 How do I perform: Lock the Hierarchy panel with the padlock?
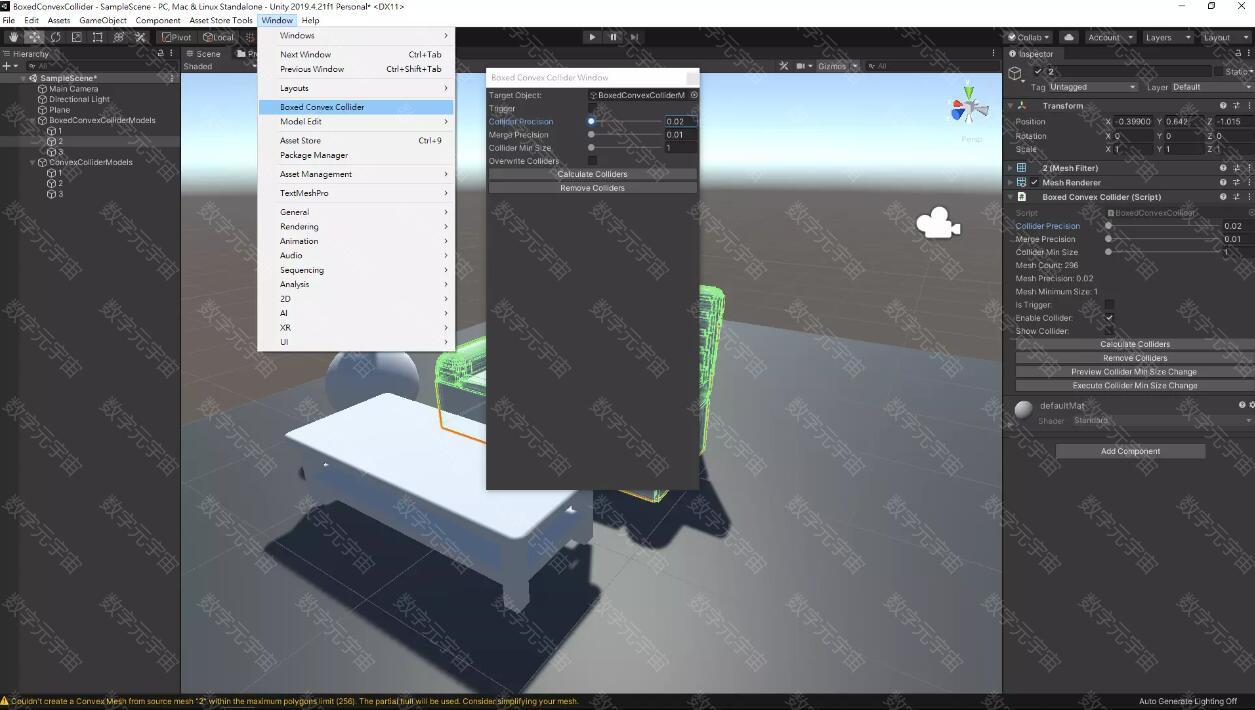pyautogui.click(x=161, y=54)
